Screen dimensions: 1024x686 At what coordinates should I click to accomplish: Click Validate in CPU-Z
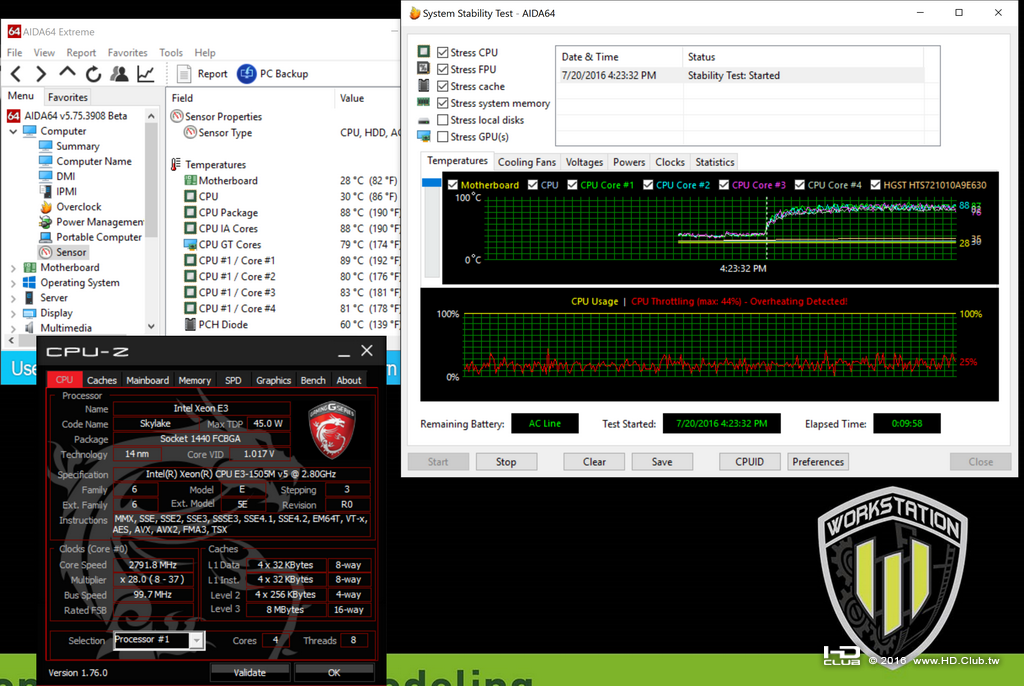[x=249, y=672]
